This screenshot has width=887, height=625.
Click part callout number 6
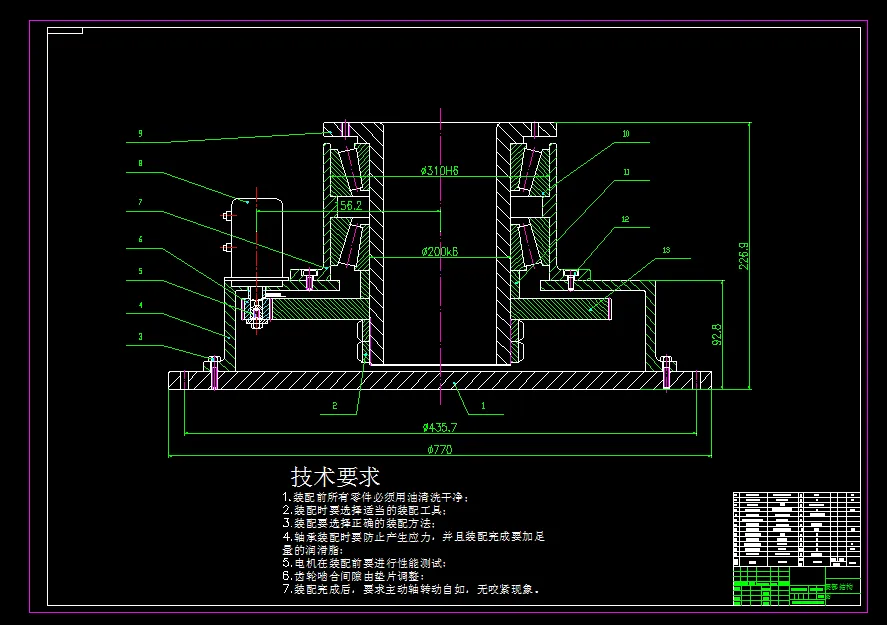(x=140, y=239)
